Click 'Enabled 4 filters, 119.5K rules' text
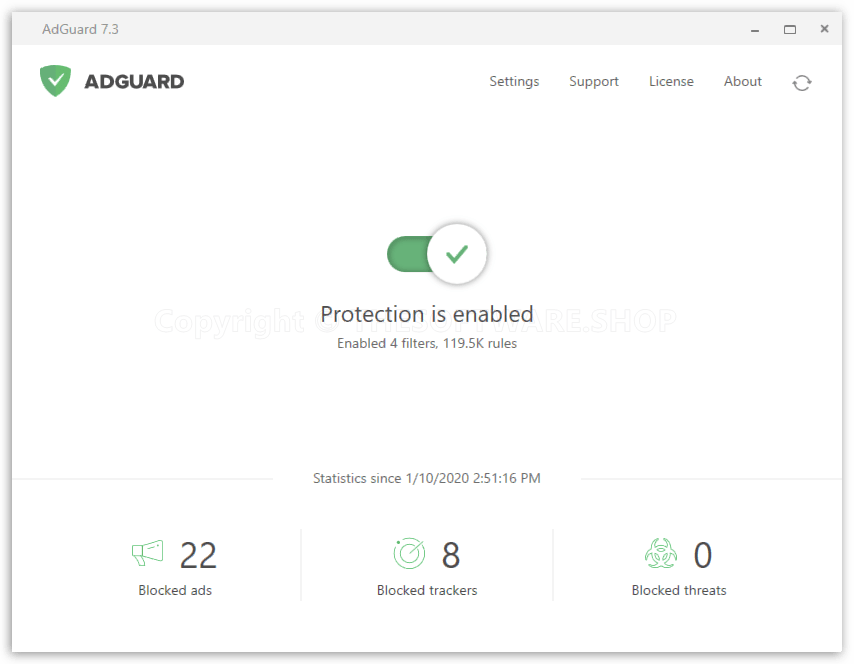The width and height of the screenshot is (854, 664). click(427, 343)
